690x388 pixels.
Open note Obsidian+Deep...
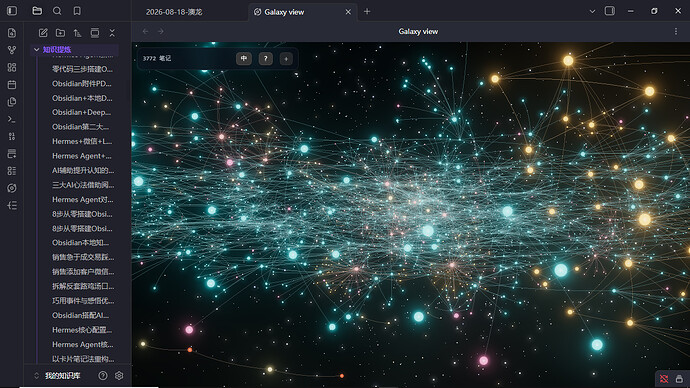coord(81,112)
